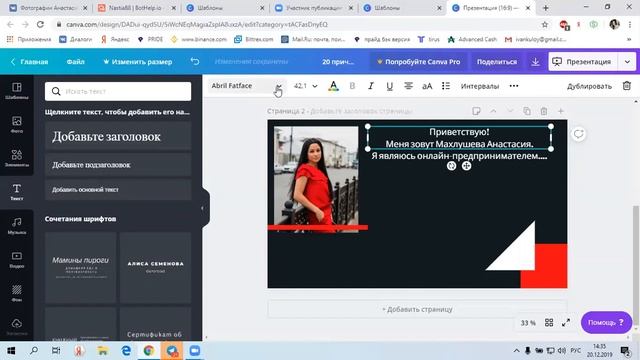640x360 pixels.
Task: Add new page plus icon above canvas
Action: click(561, 111)
